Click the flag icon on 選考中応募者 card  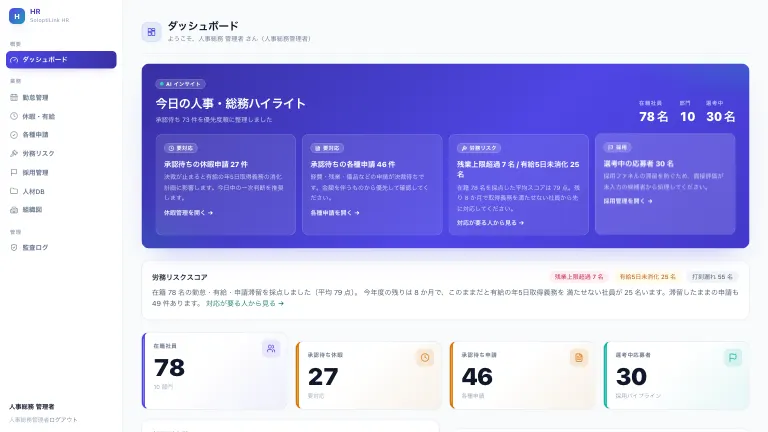(733, 358)
